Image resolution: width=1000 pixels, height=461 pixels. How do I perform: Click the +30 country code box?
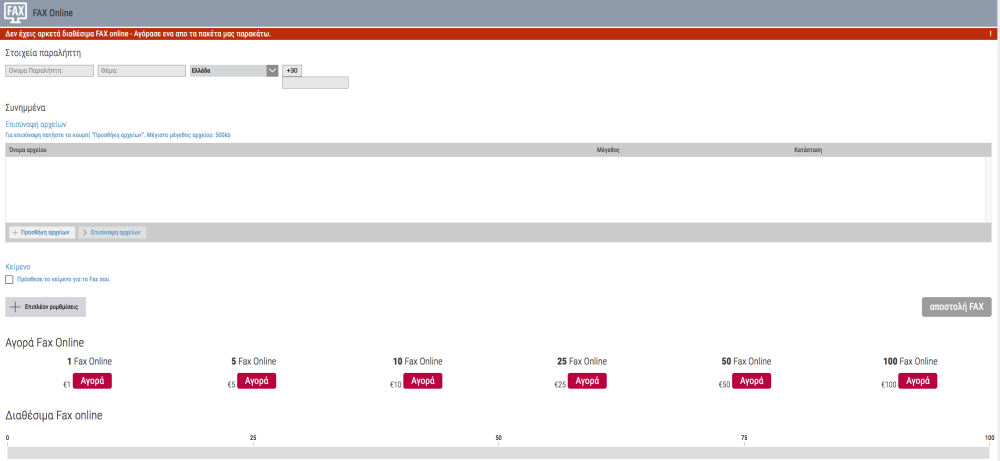[x=292, y=71]
